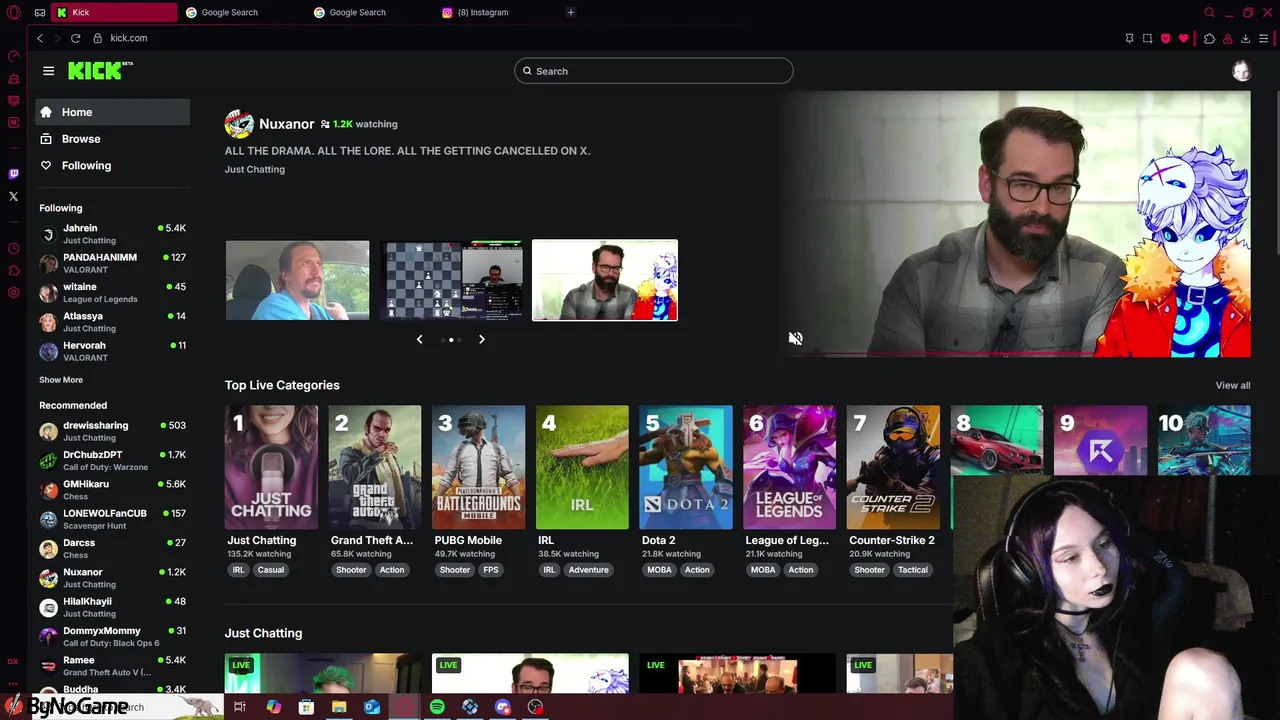1280x720 pixels.
Task: Switch to the second Google Search tab
Action: coord(370,12)
